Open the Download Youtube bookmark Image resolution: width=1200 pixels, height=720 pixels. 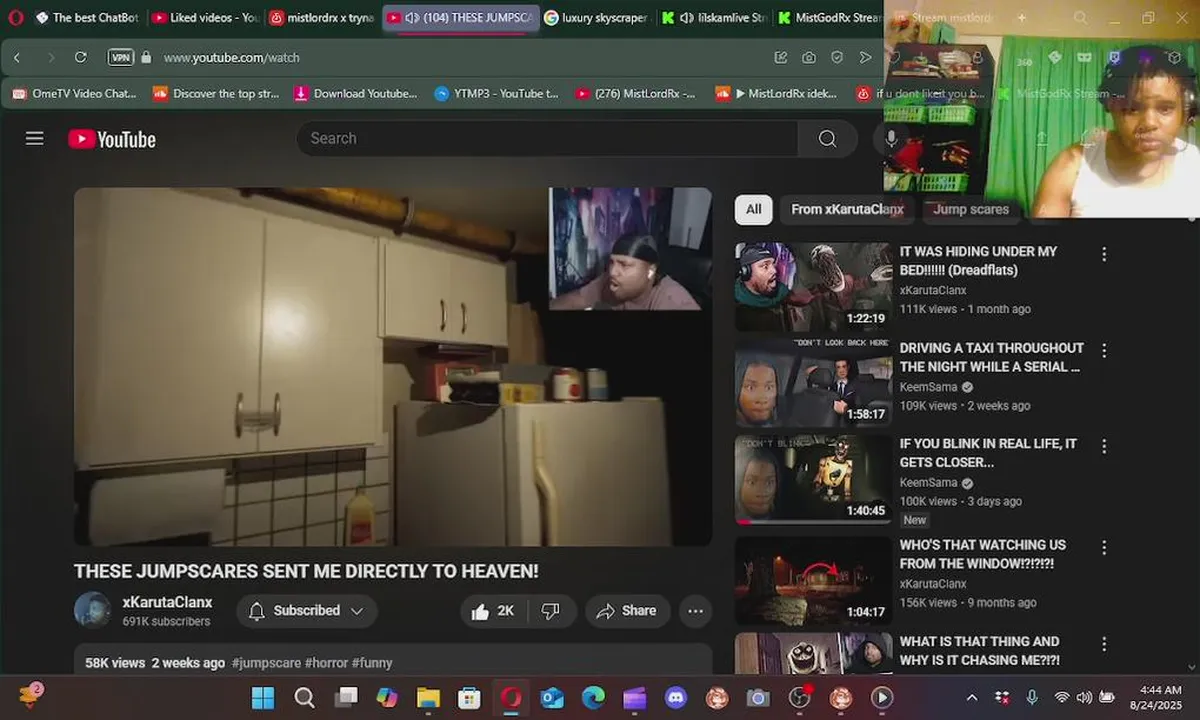(x=356, y=94)
